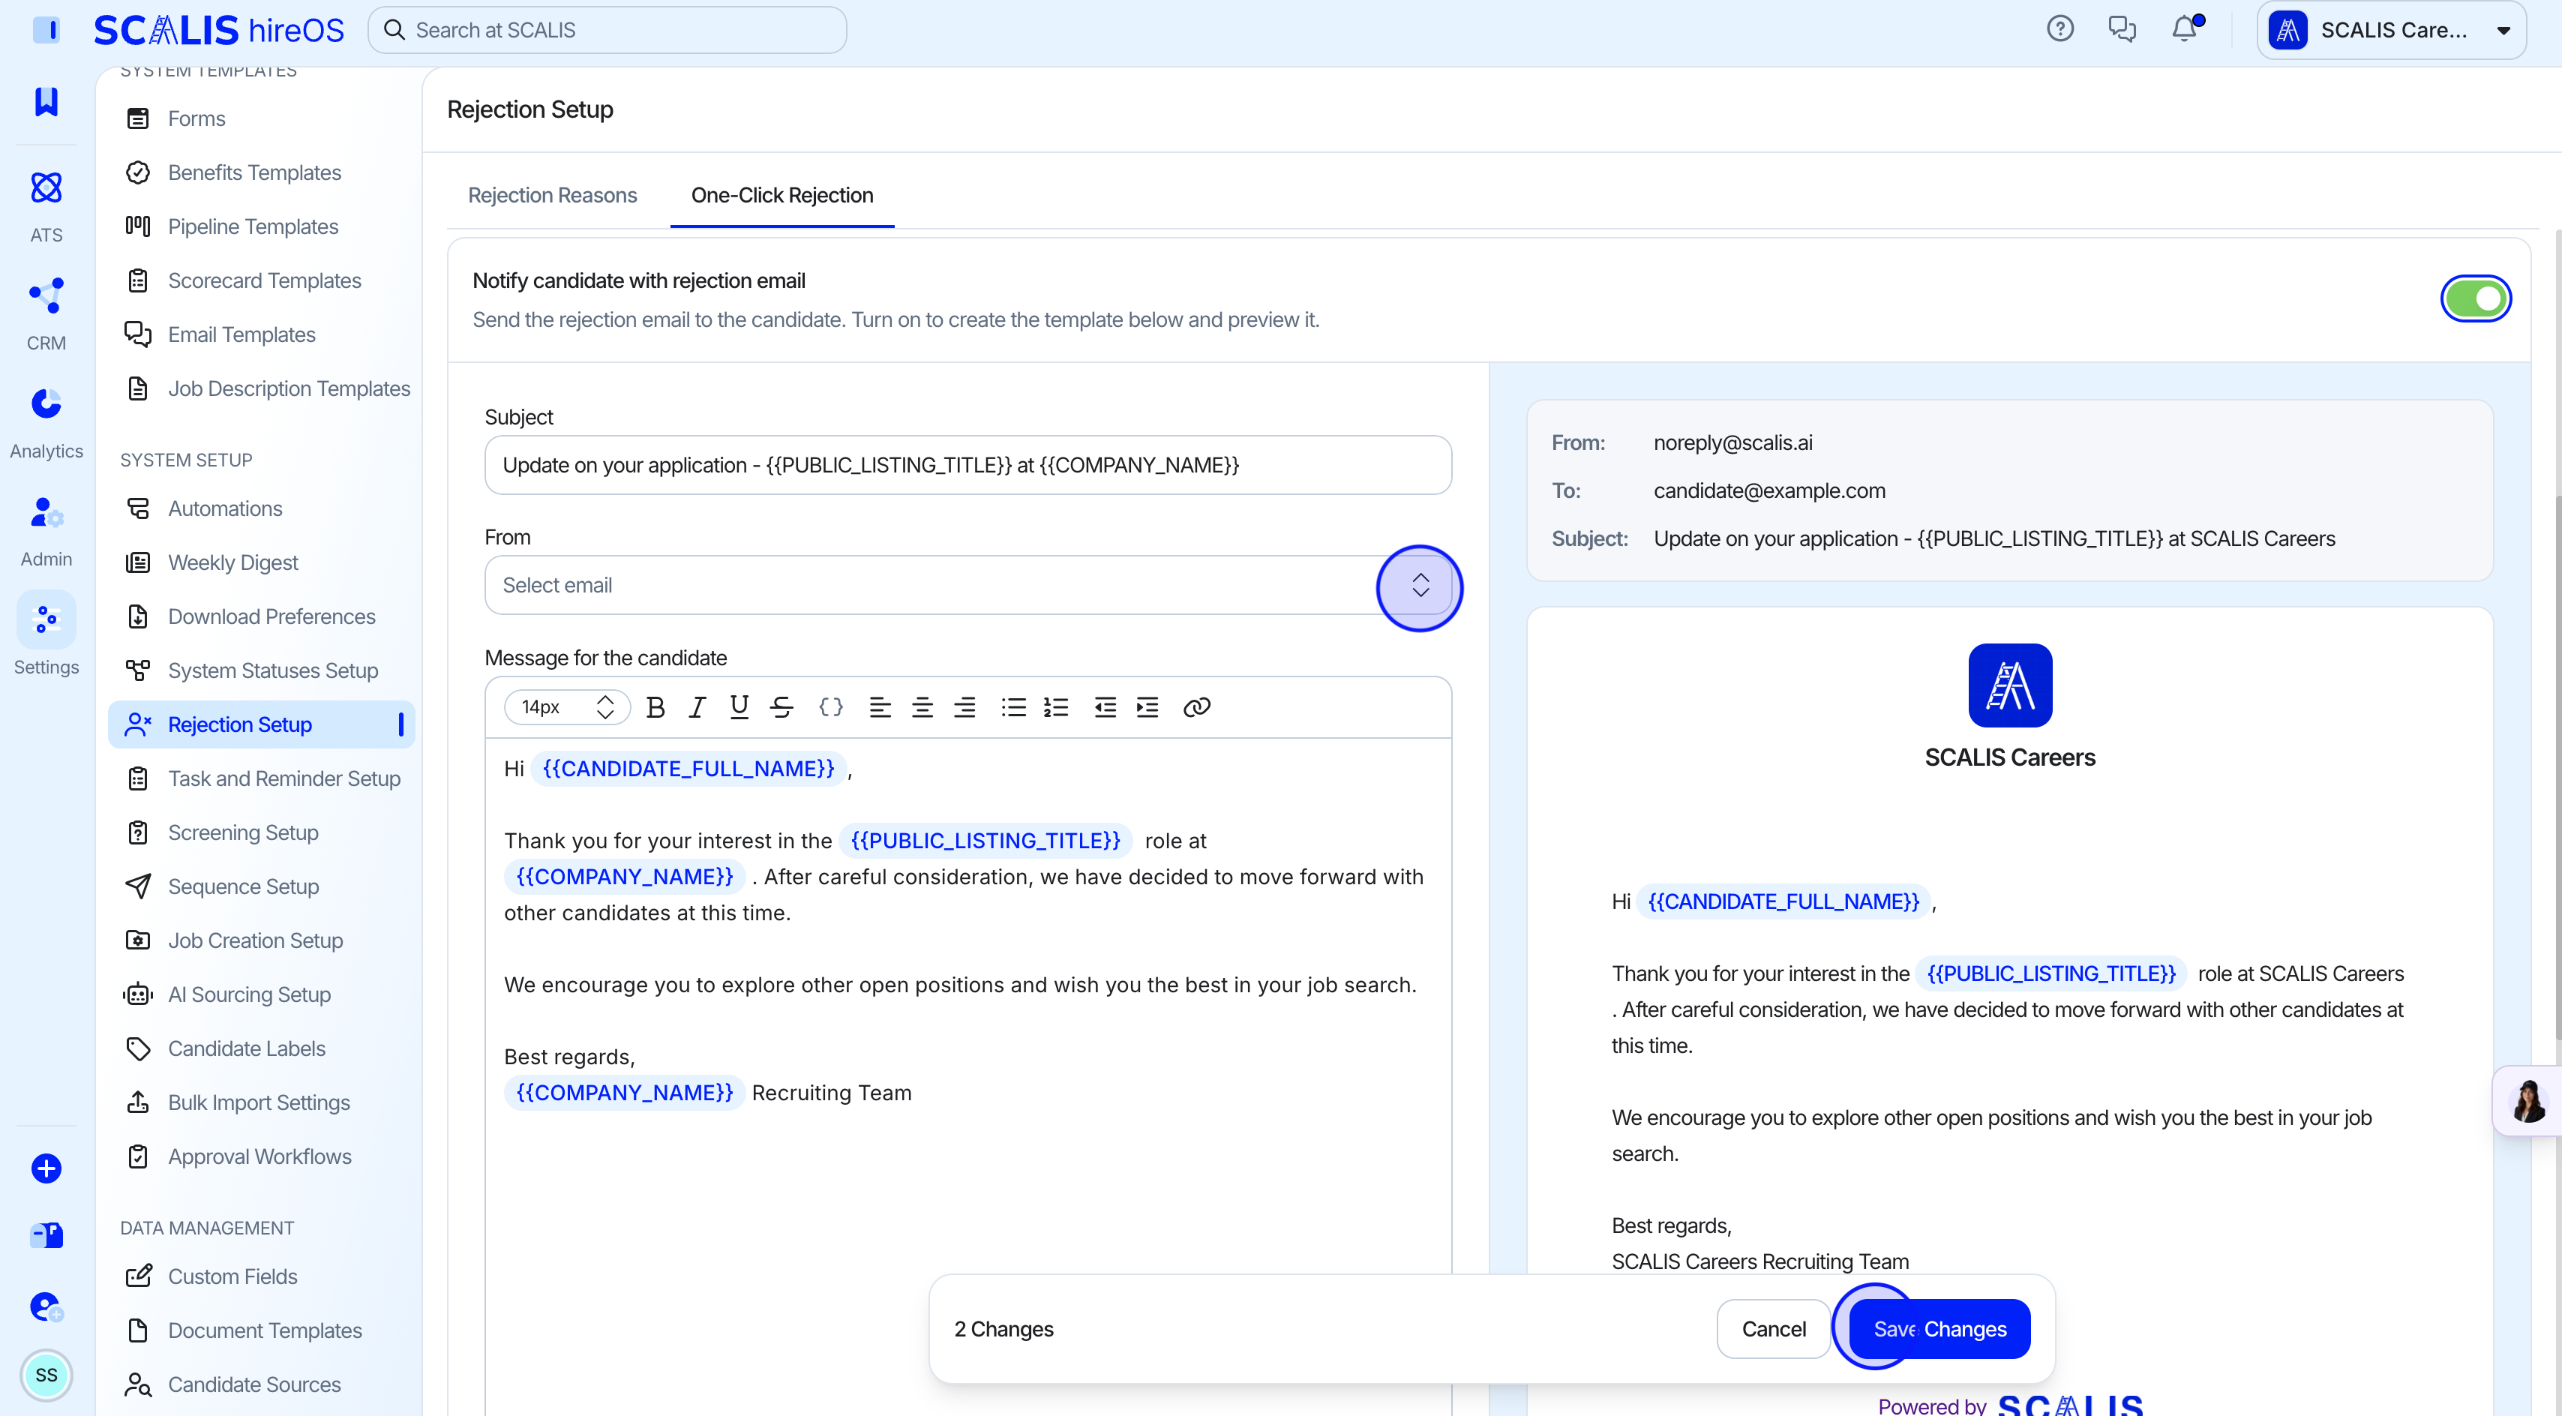
Task: Increase indent in message editor
Action: click(1148, 707)
